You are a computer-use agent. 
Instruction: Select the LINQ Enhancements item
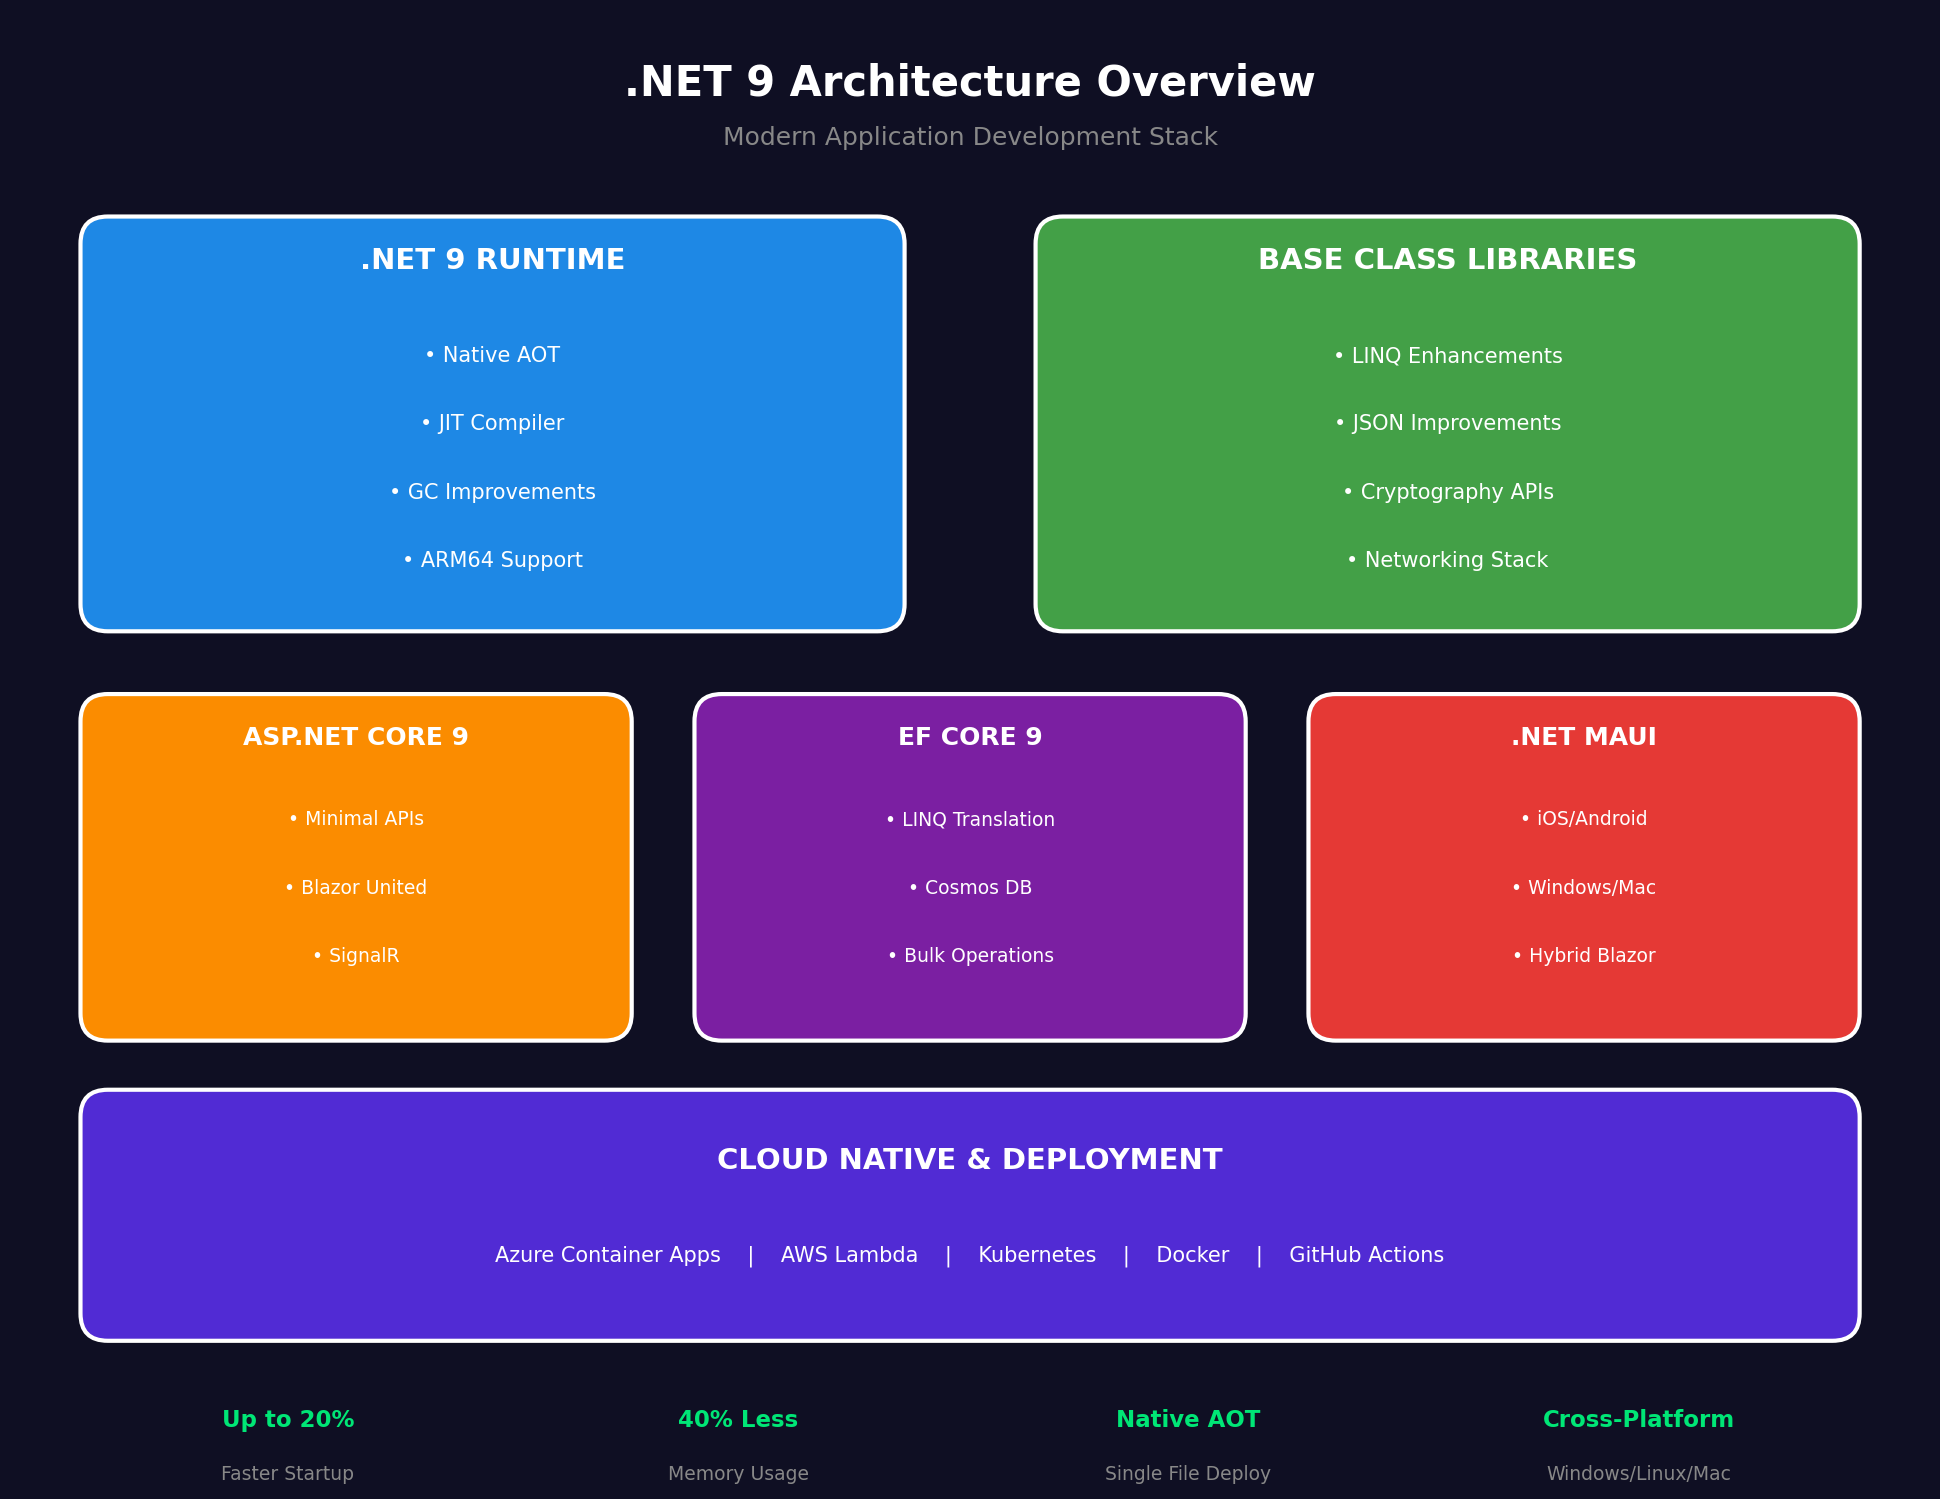pos(1447,356)
